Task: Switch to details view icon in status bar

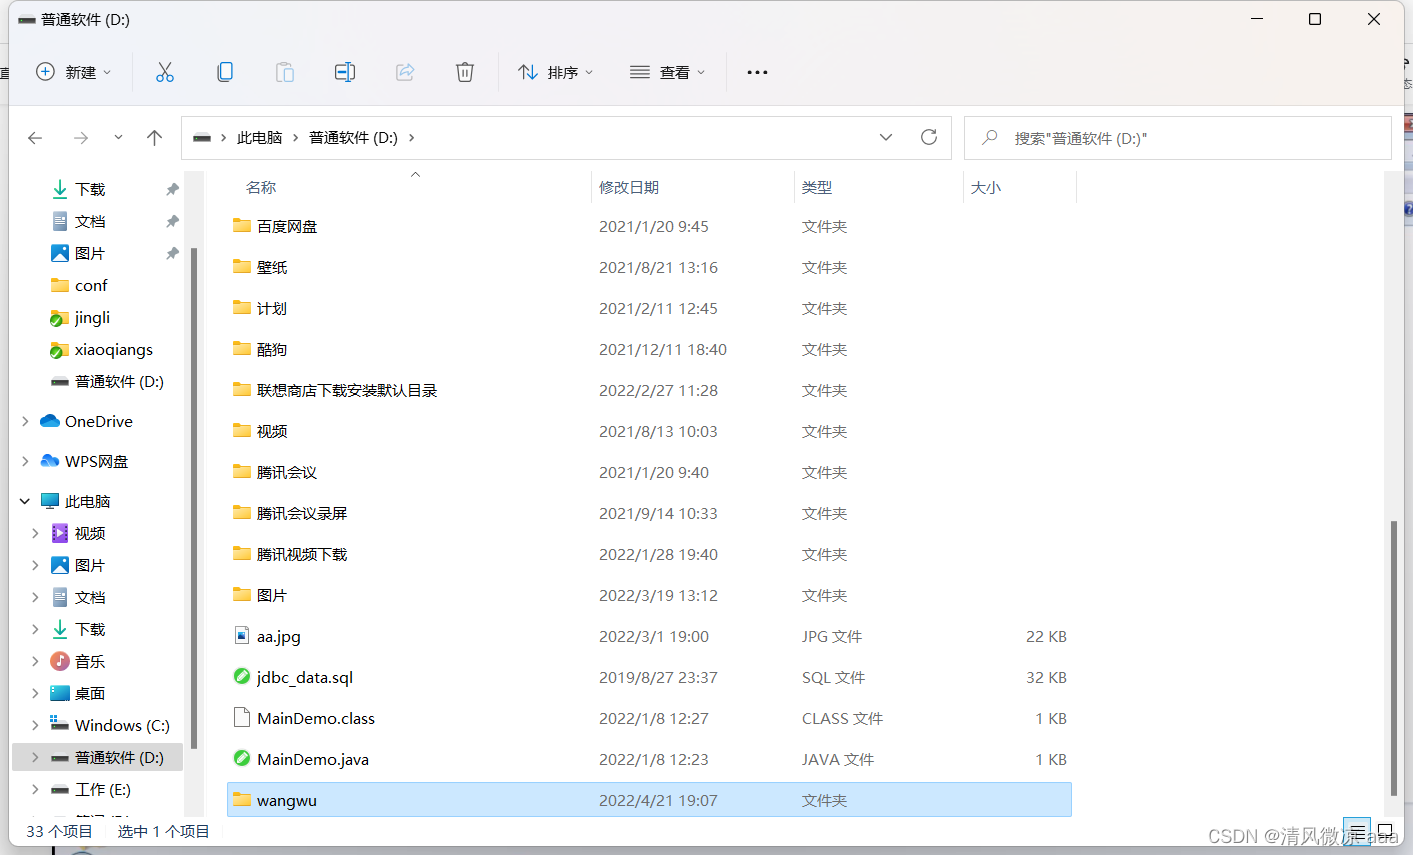Action: coord(1357,831)
